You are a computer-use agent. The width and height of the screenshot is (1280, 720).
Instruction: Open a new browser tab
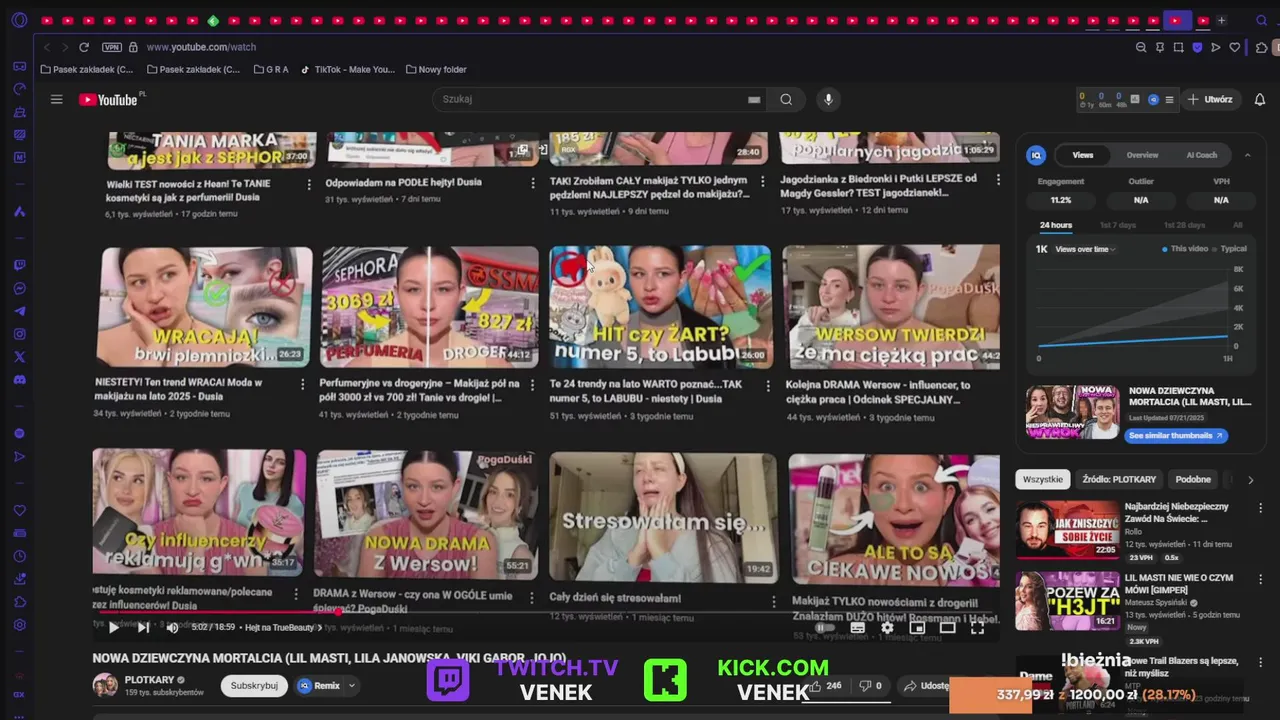tap(1221, 20)
